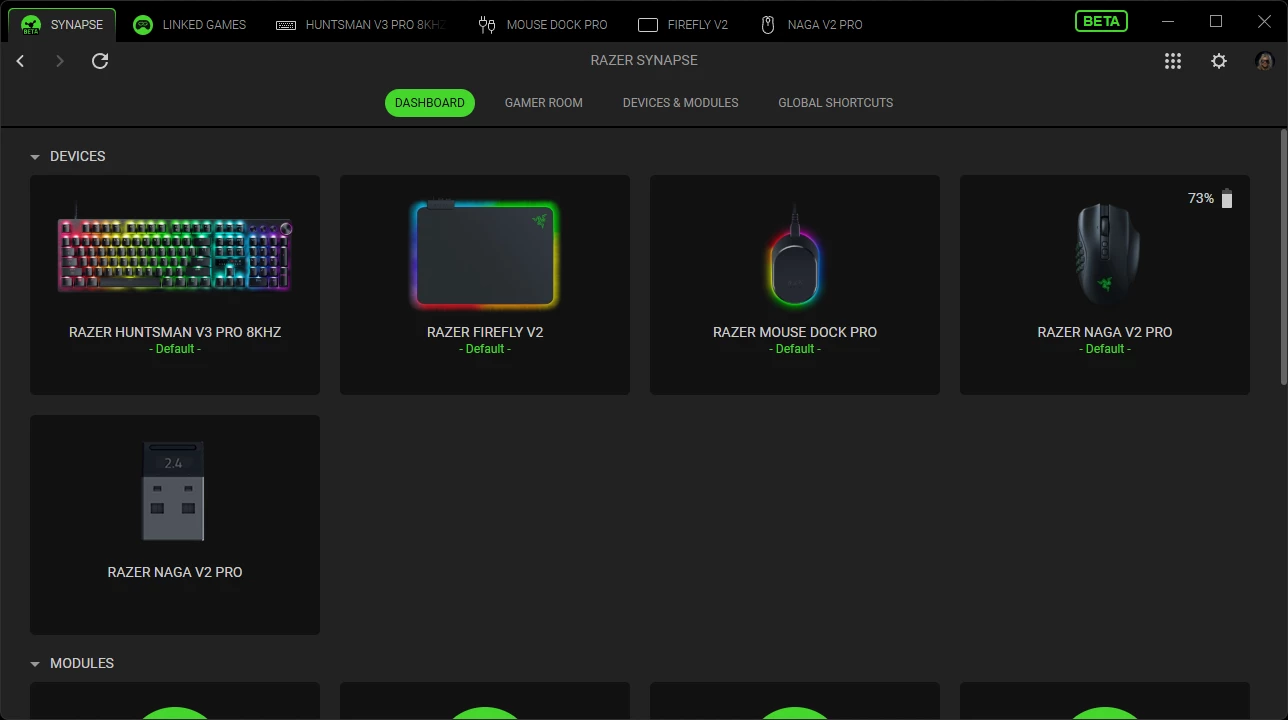Viewport: 1288px width, 720px height.
Task: Go to Gamer Room
Action: (x=544, y=103)
